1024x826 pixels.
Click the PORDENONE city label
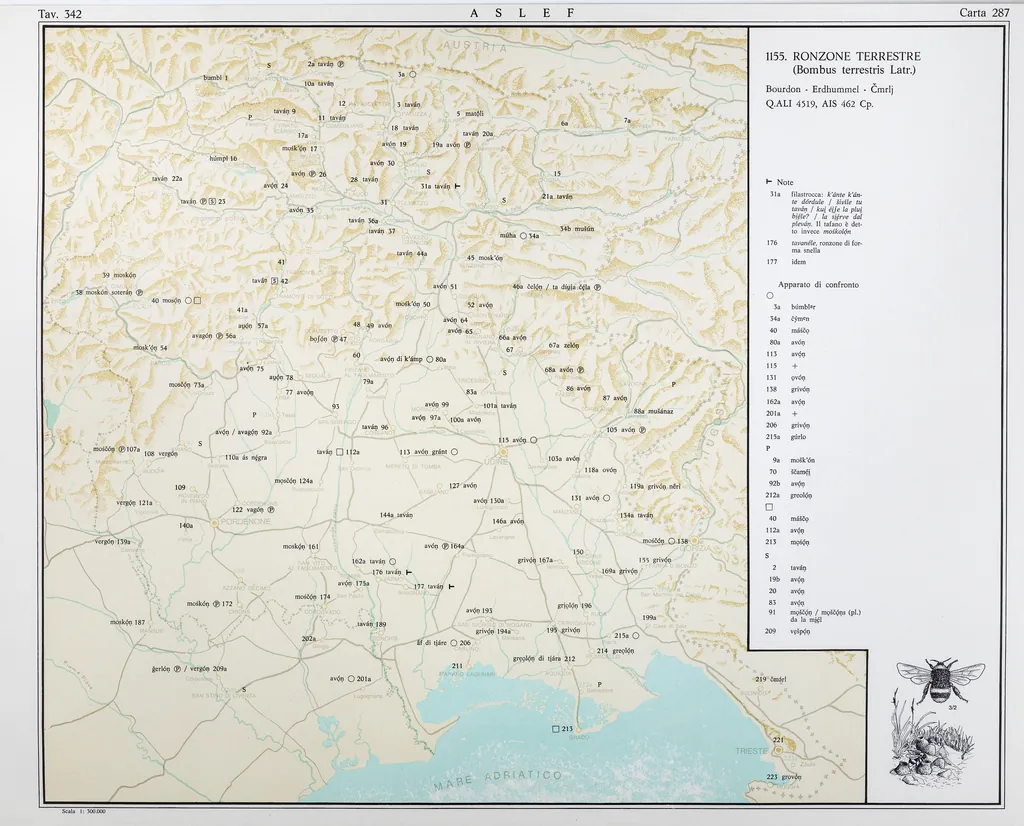tap(250, 522)
